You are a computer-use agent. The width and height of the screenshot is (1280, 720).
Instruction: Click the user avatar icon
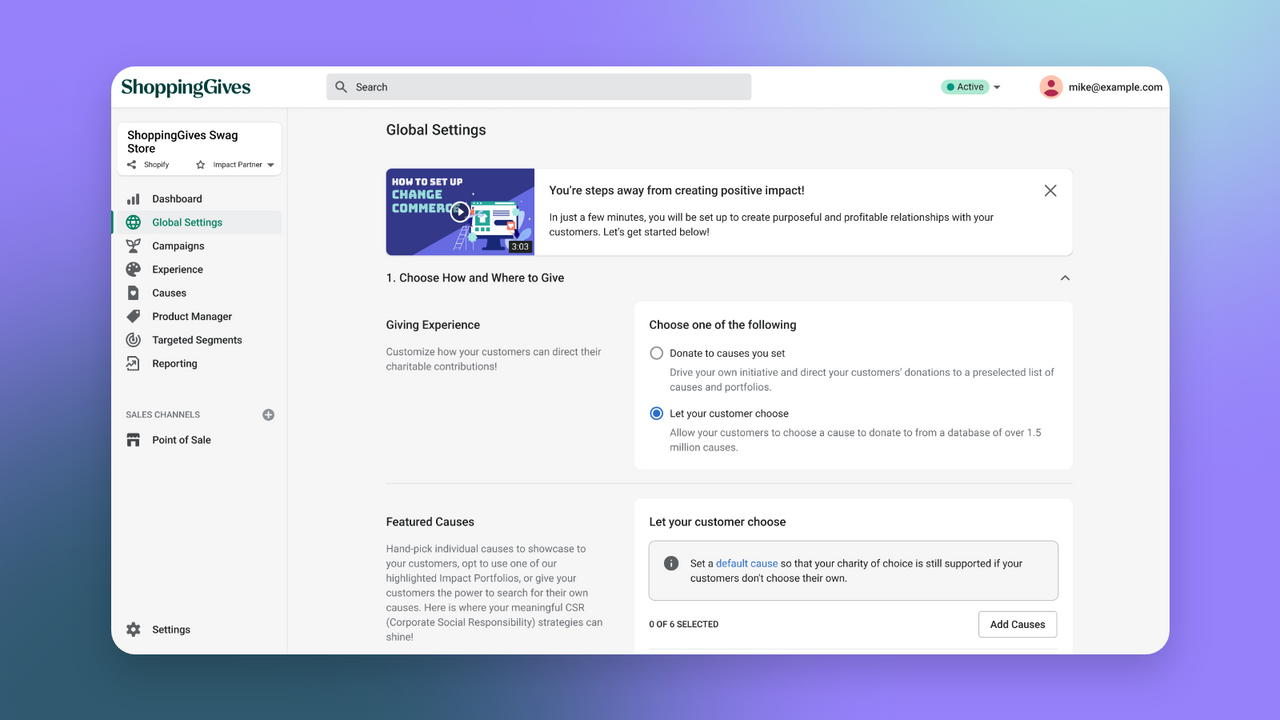1050,87
